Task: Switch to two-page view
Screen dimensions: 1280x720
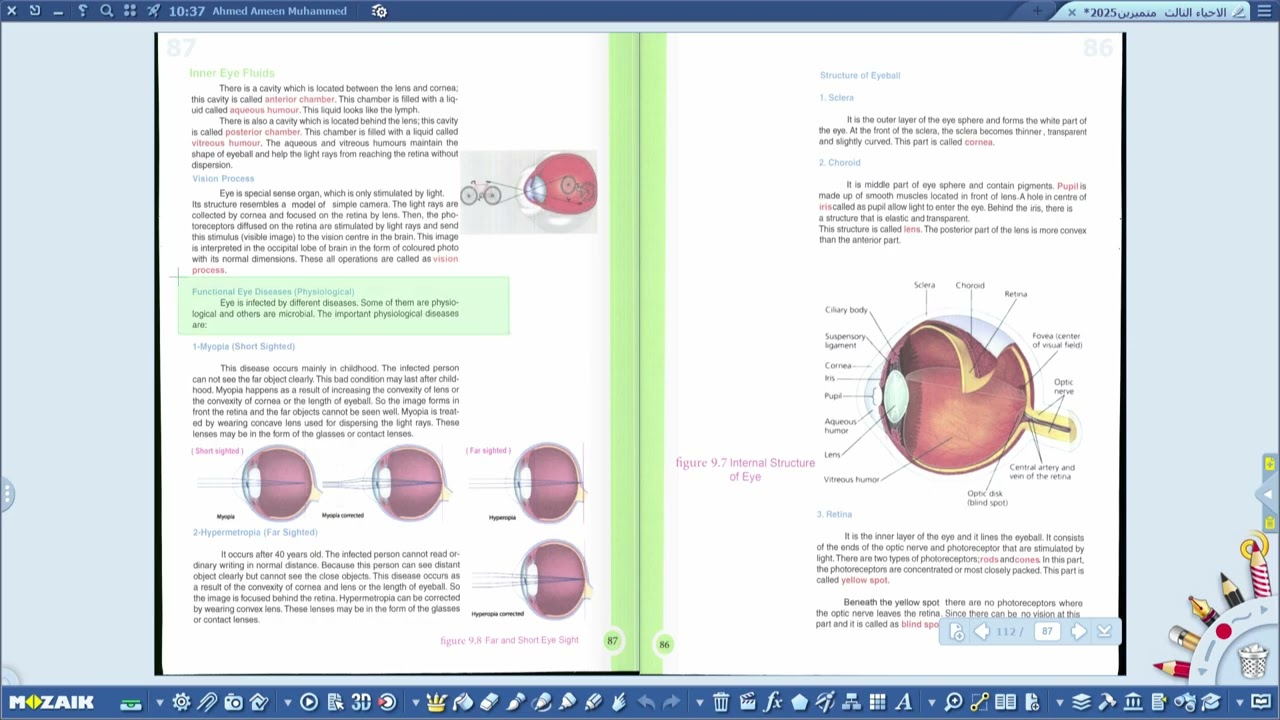Action: pyautogui.click(x=1005, y=702)
